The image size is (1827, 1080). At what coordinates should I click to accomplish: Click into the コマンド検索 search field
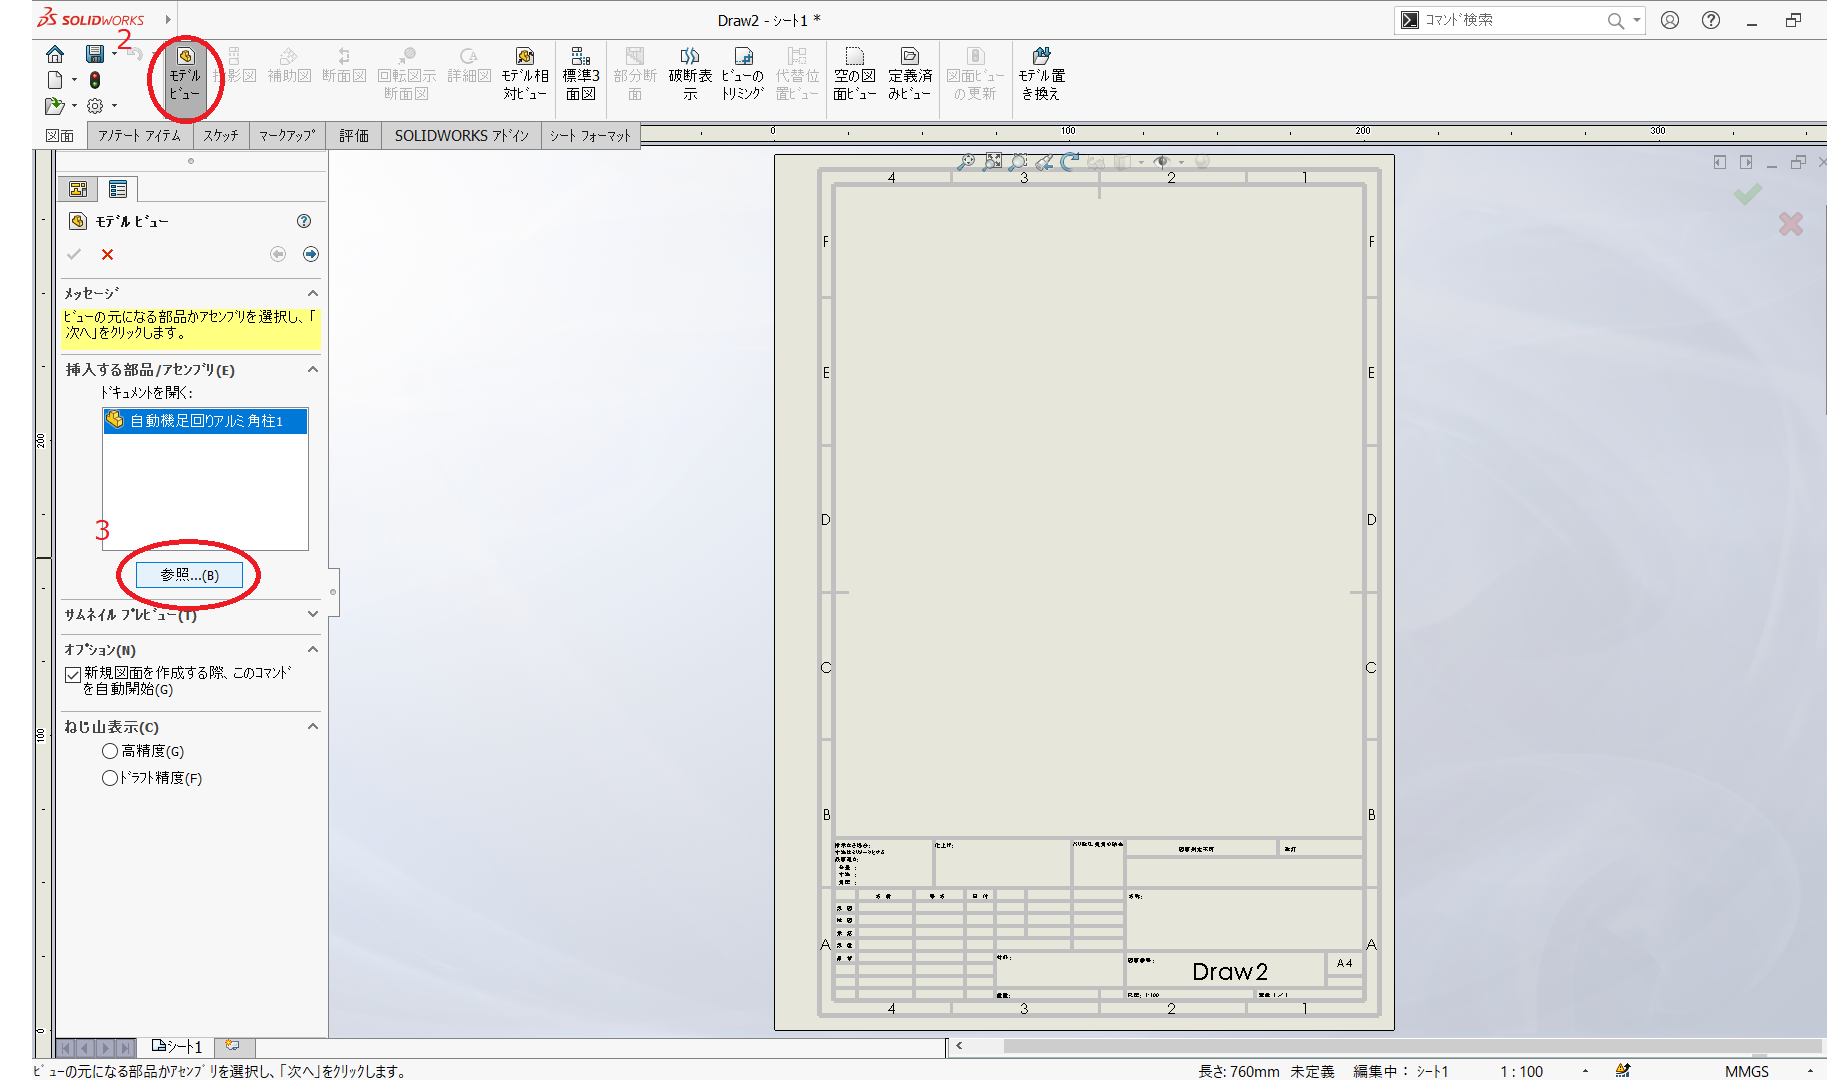coord(1510,20)
